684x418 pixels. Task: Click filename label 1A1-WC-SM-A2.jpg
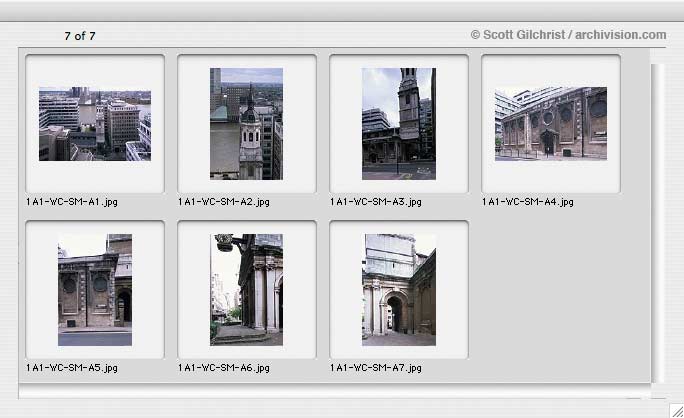tap(224, 202)
